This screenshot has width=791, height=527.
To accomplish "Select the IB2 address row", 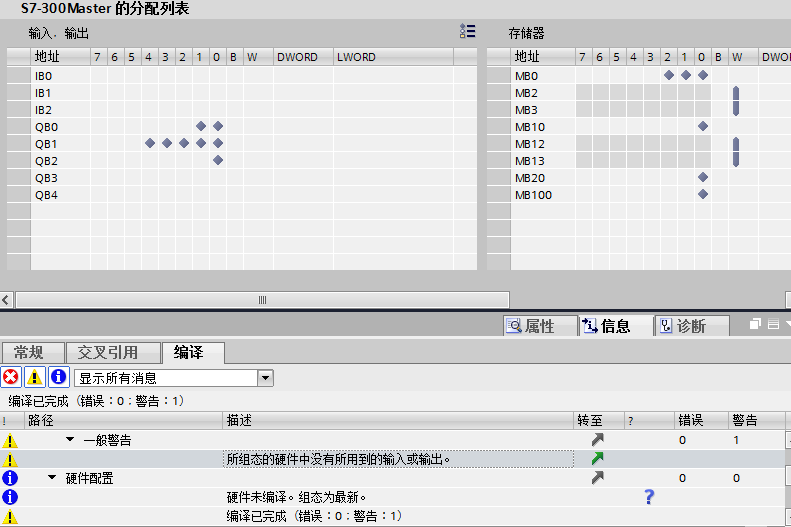I will click(x=242, y=110).
